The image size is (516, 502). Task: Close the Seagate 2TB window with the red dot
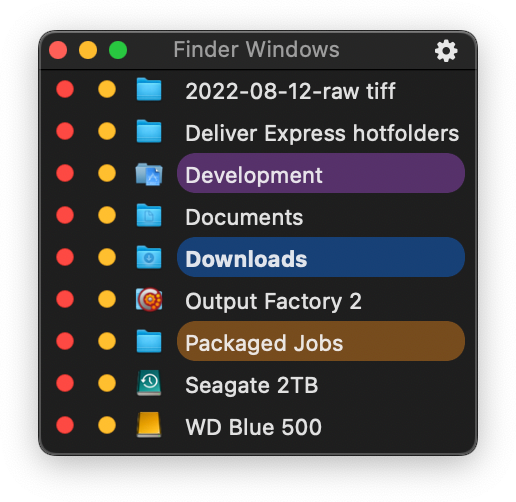click(x=65, y=383)
